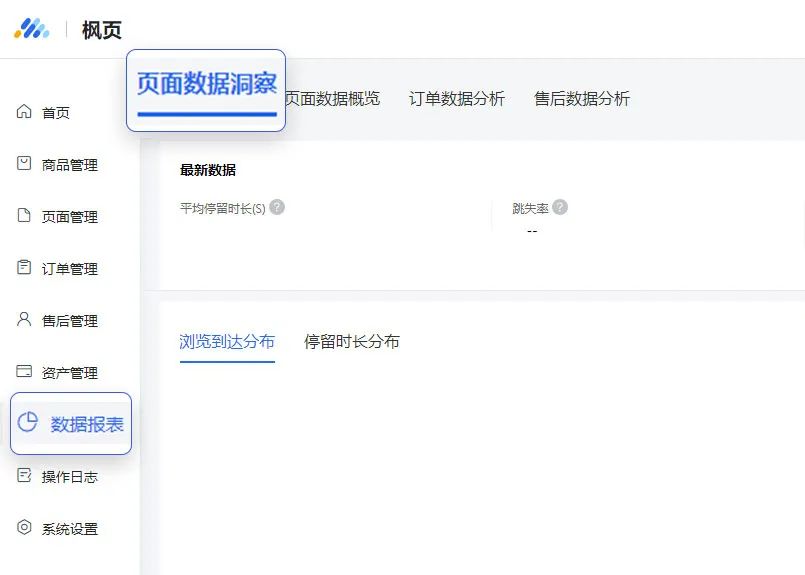Image resolution: width=805 pixels, height=575 pixels.
Task: Select the 停留时长分布 tab
Action: coord(352,341)
